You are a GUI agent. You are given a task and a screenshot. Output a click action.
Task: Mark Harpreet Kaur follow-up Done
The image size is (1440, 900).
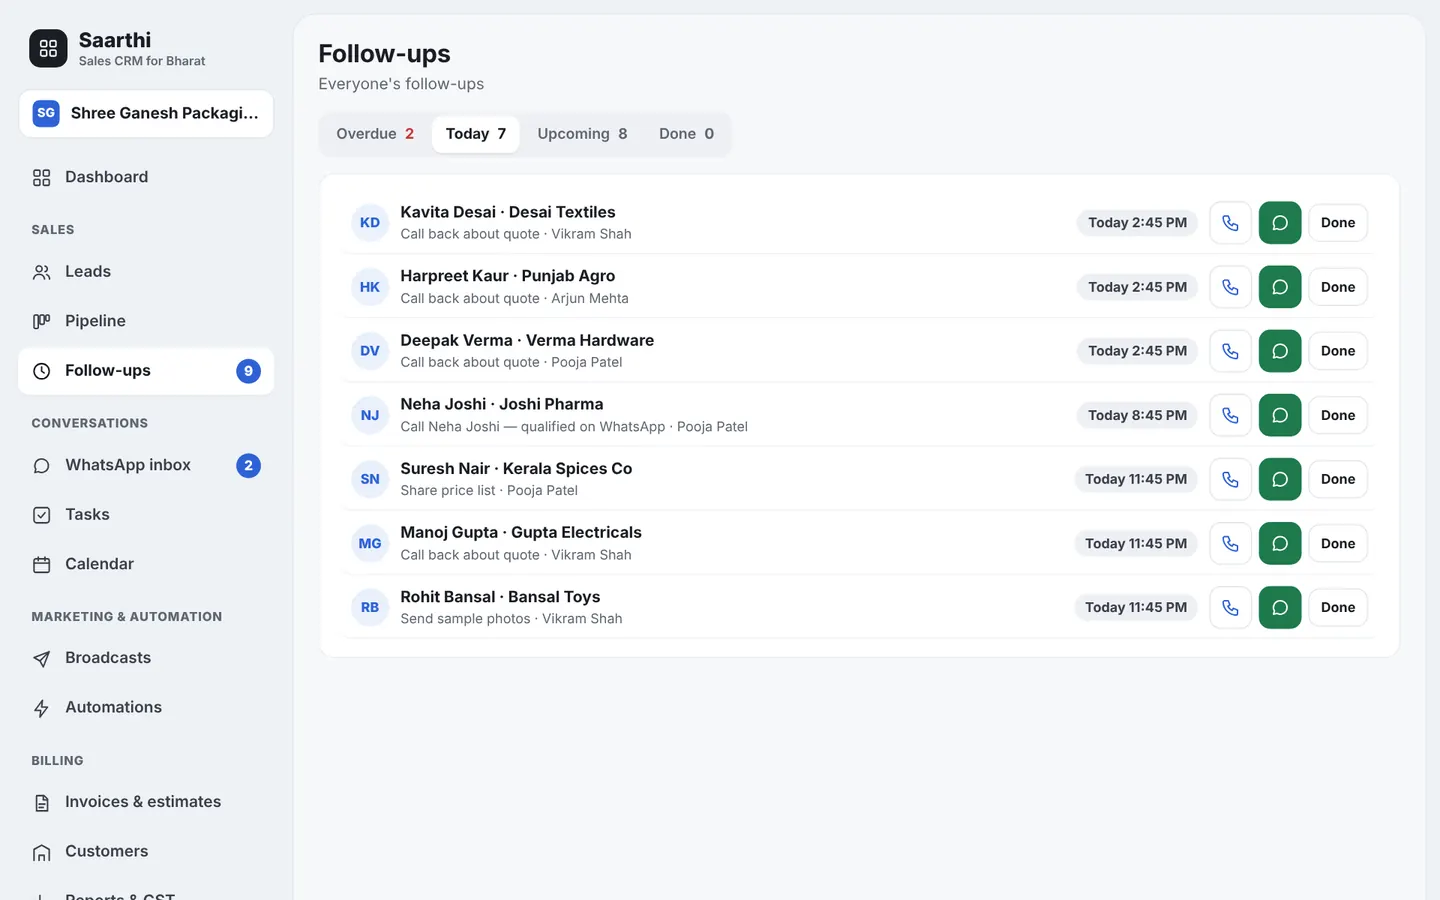(1338, 287)
